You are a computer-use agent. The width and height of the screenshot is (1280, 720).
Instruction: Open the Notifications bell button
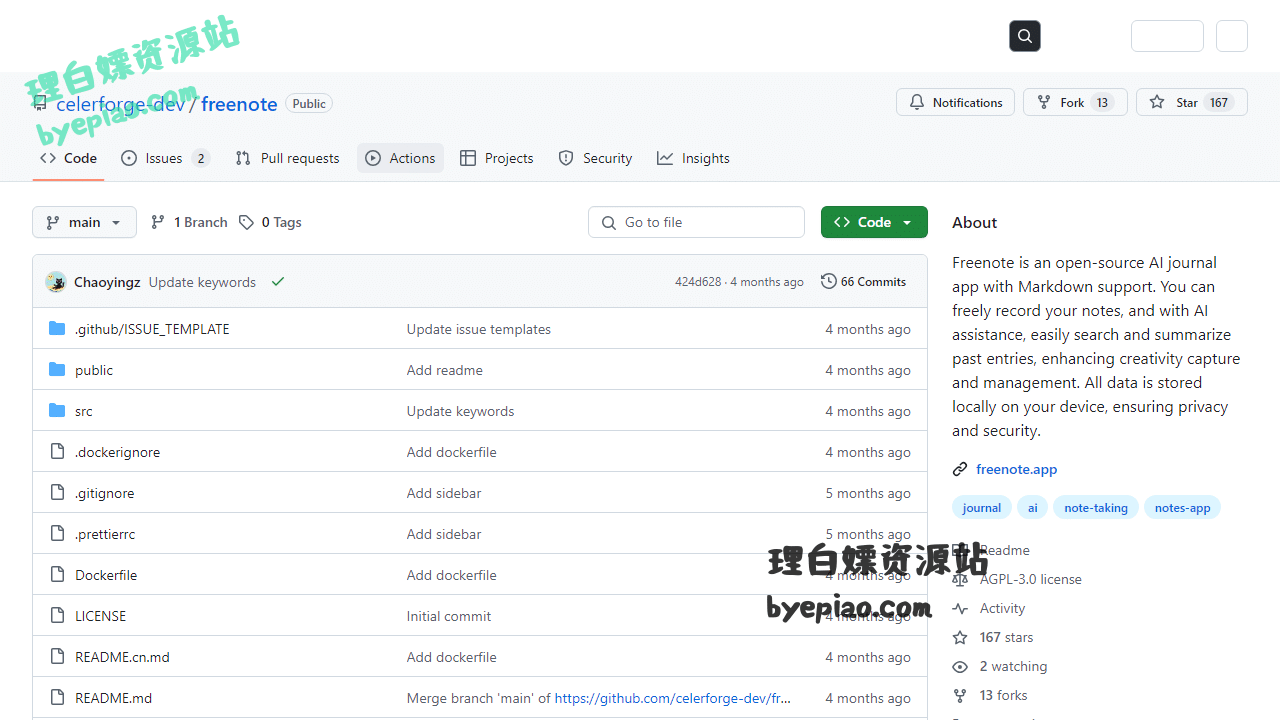[955, 102]
